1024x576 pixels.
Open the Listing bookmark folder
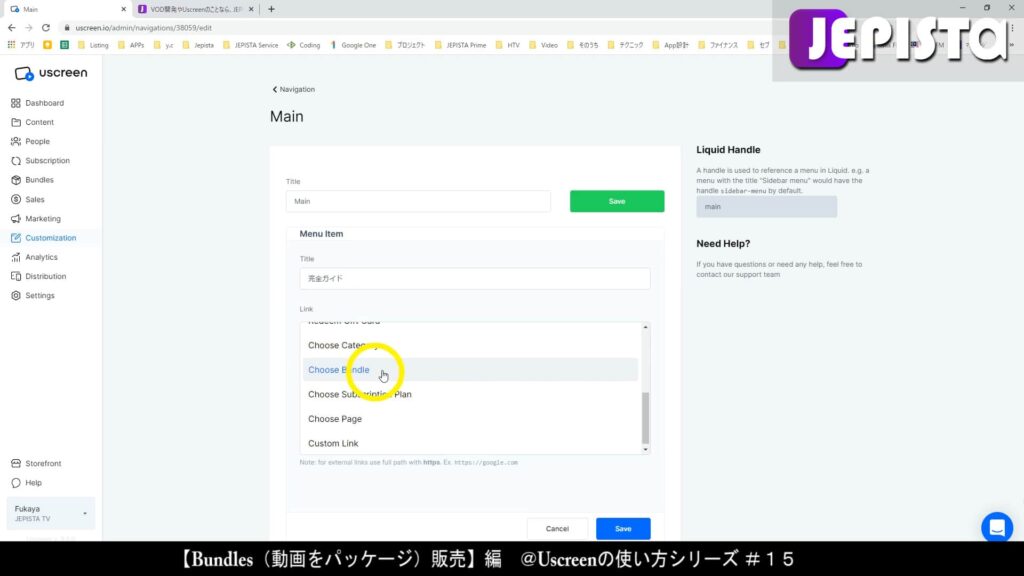click(x=93, y=45)
